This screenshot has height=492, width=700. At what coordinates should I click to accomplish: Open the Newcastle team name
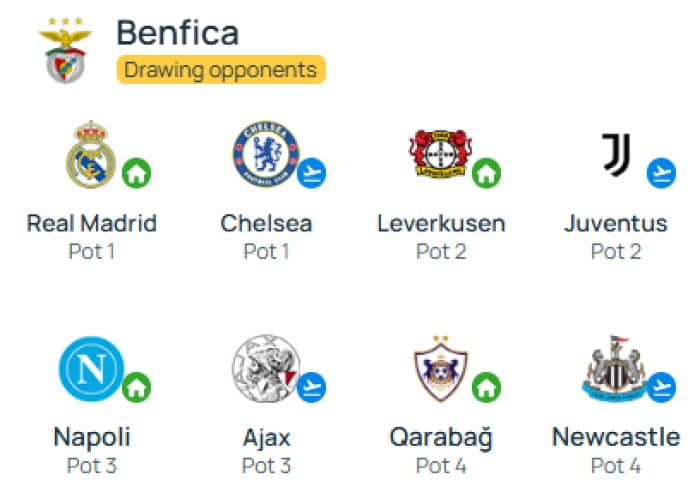tap(616, 437)
